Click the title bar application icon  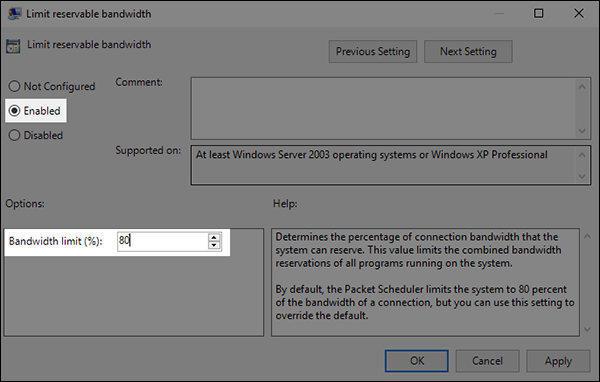click(x=14, y=14)
